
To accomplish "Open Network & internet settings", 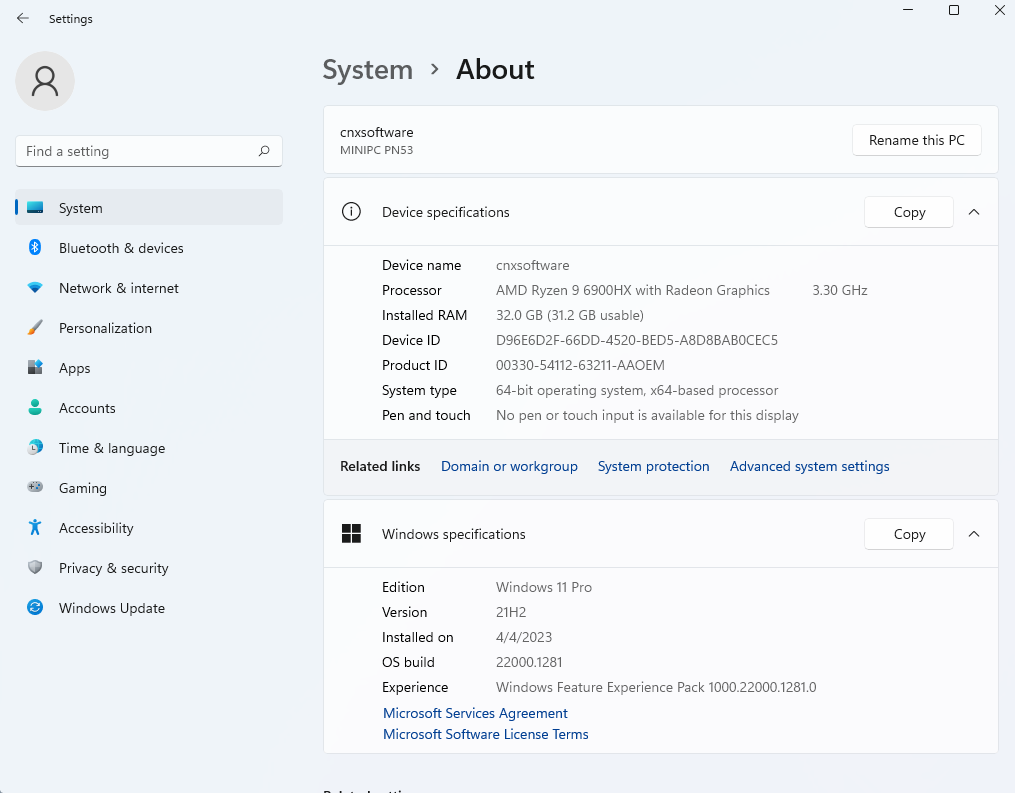I will [149, 288].
